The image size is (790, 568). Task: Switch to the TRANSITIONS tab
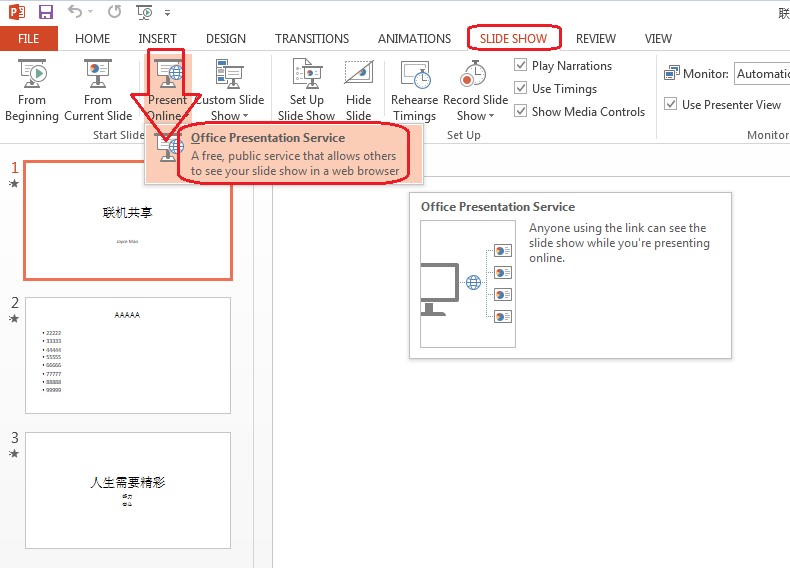tap(312, 39)
